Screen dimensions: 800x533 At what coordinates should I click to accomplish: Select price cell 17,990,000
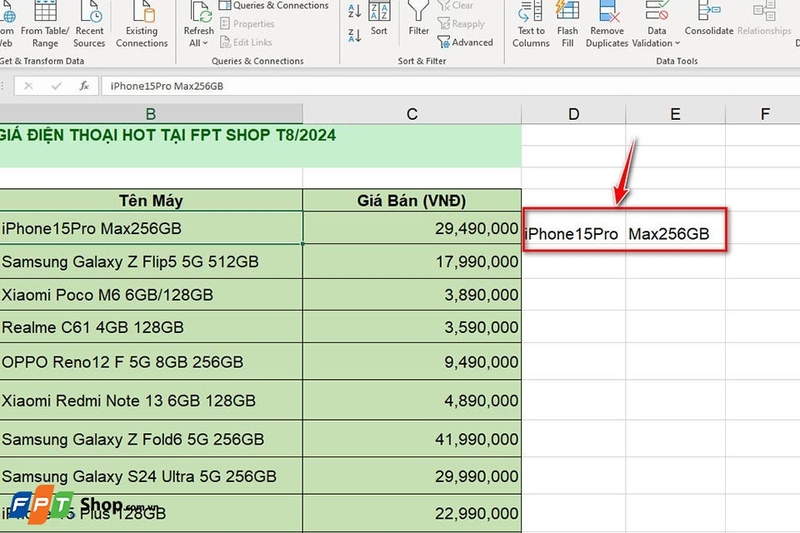(412, 261)
